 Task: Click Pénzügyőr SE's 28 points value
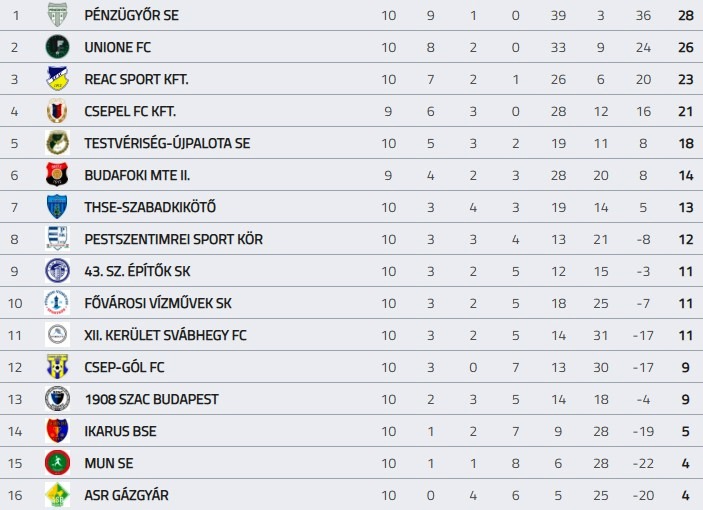685,15
